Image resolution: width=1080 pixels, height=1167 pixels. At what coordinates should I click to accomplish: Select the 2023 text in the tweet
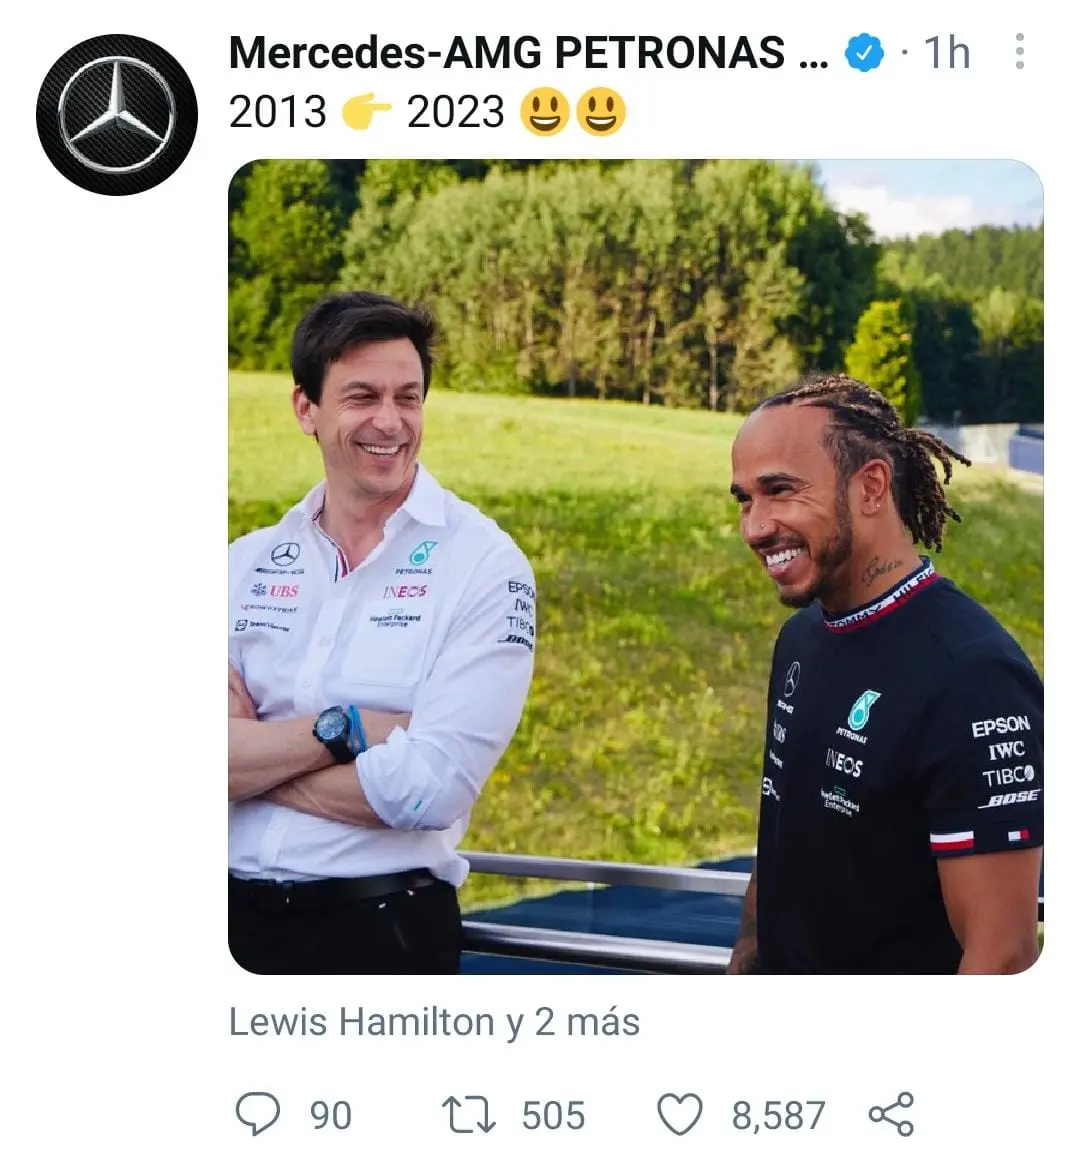tap(456, 112)
